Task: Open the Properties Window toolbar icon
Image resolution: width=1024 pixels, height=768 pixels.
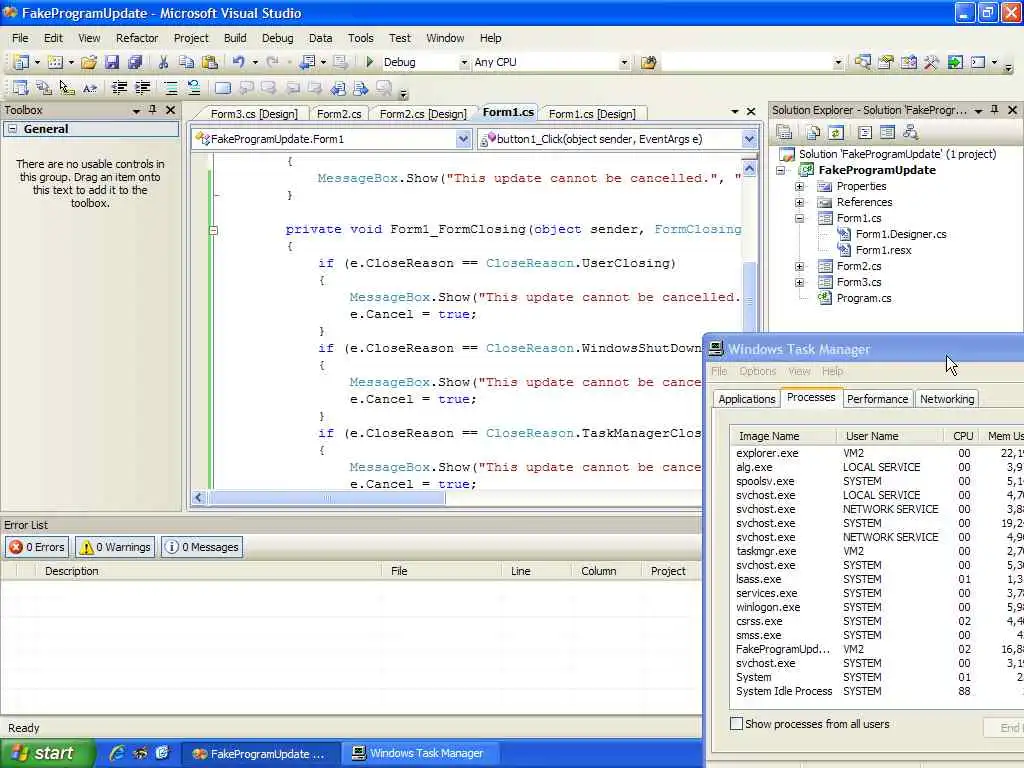Action: coord(886,63)
